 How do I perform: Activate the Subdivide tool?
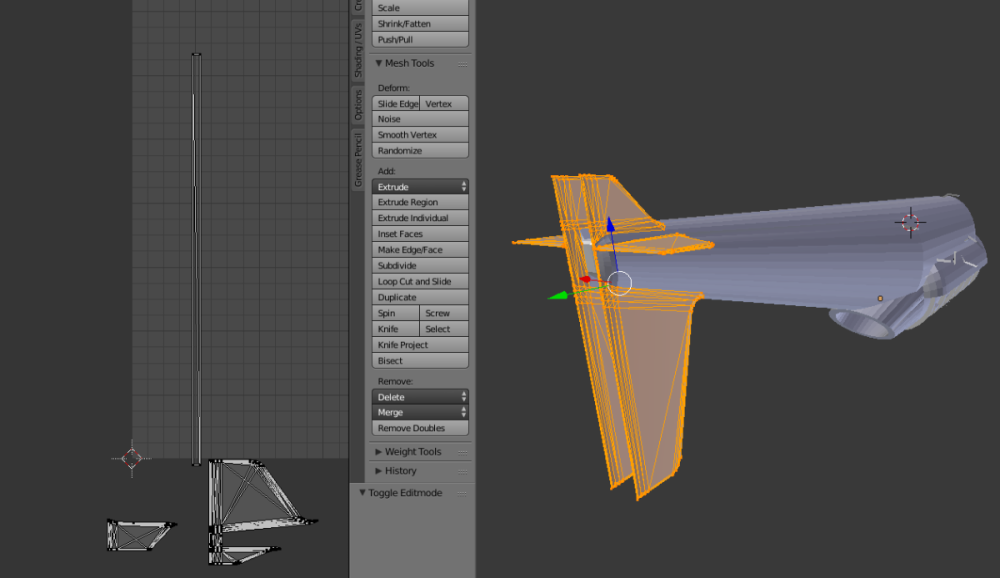[420, 265]
